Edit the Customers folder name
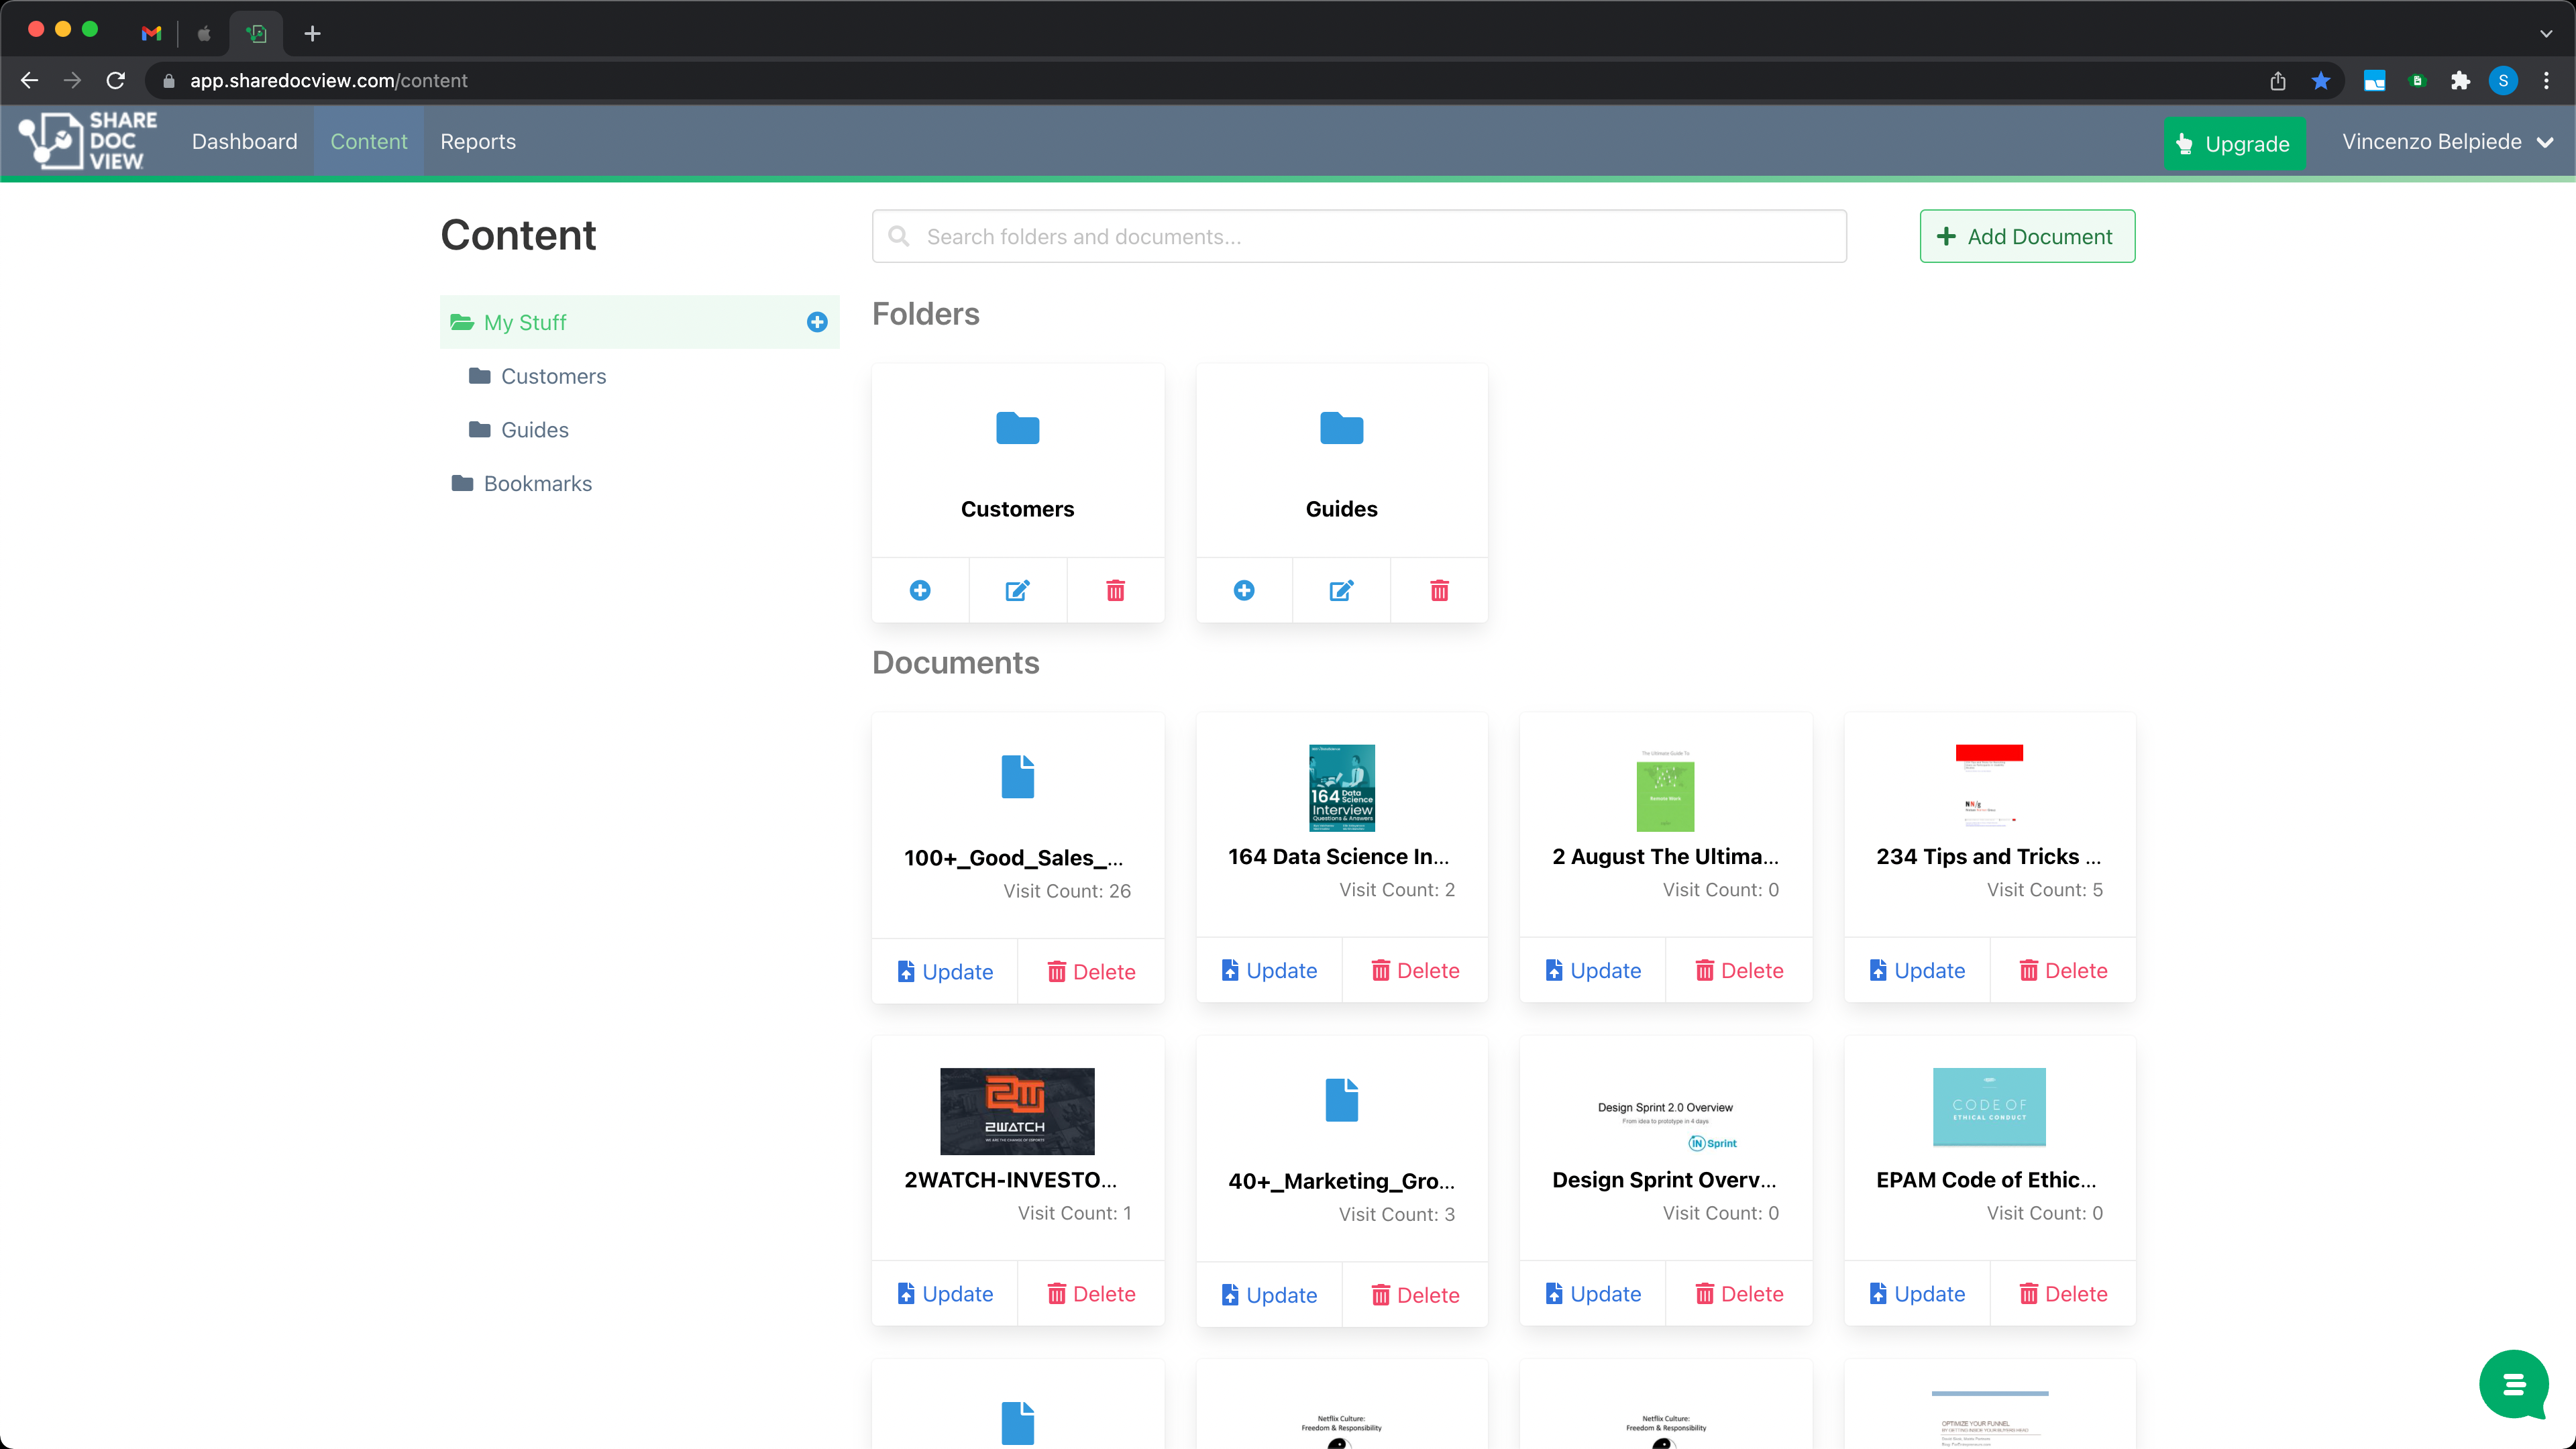This screenshot has width=2576, height=1449. click(1017, 590)
